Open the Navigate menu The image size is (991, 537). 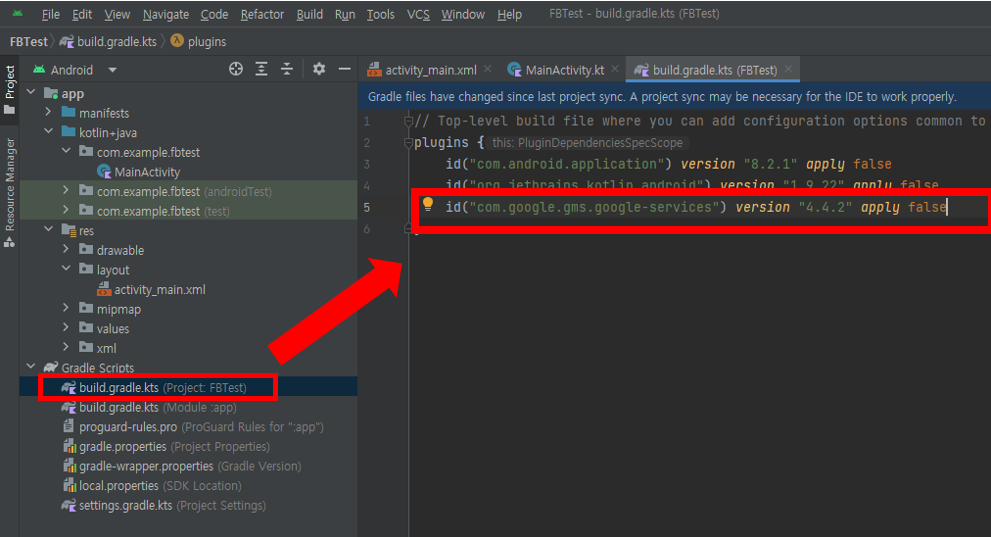point(166,14)
